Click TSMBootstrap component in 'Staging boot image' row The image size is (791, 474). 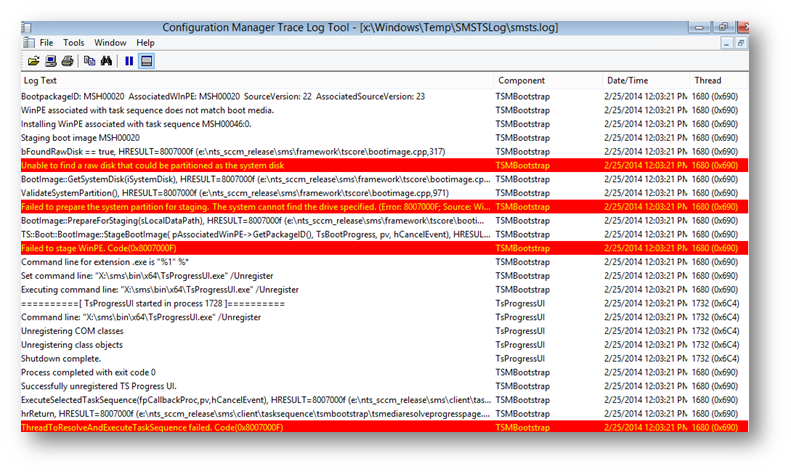tap(523, 138)
